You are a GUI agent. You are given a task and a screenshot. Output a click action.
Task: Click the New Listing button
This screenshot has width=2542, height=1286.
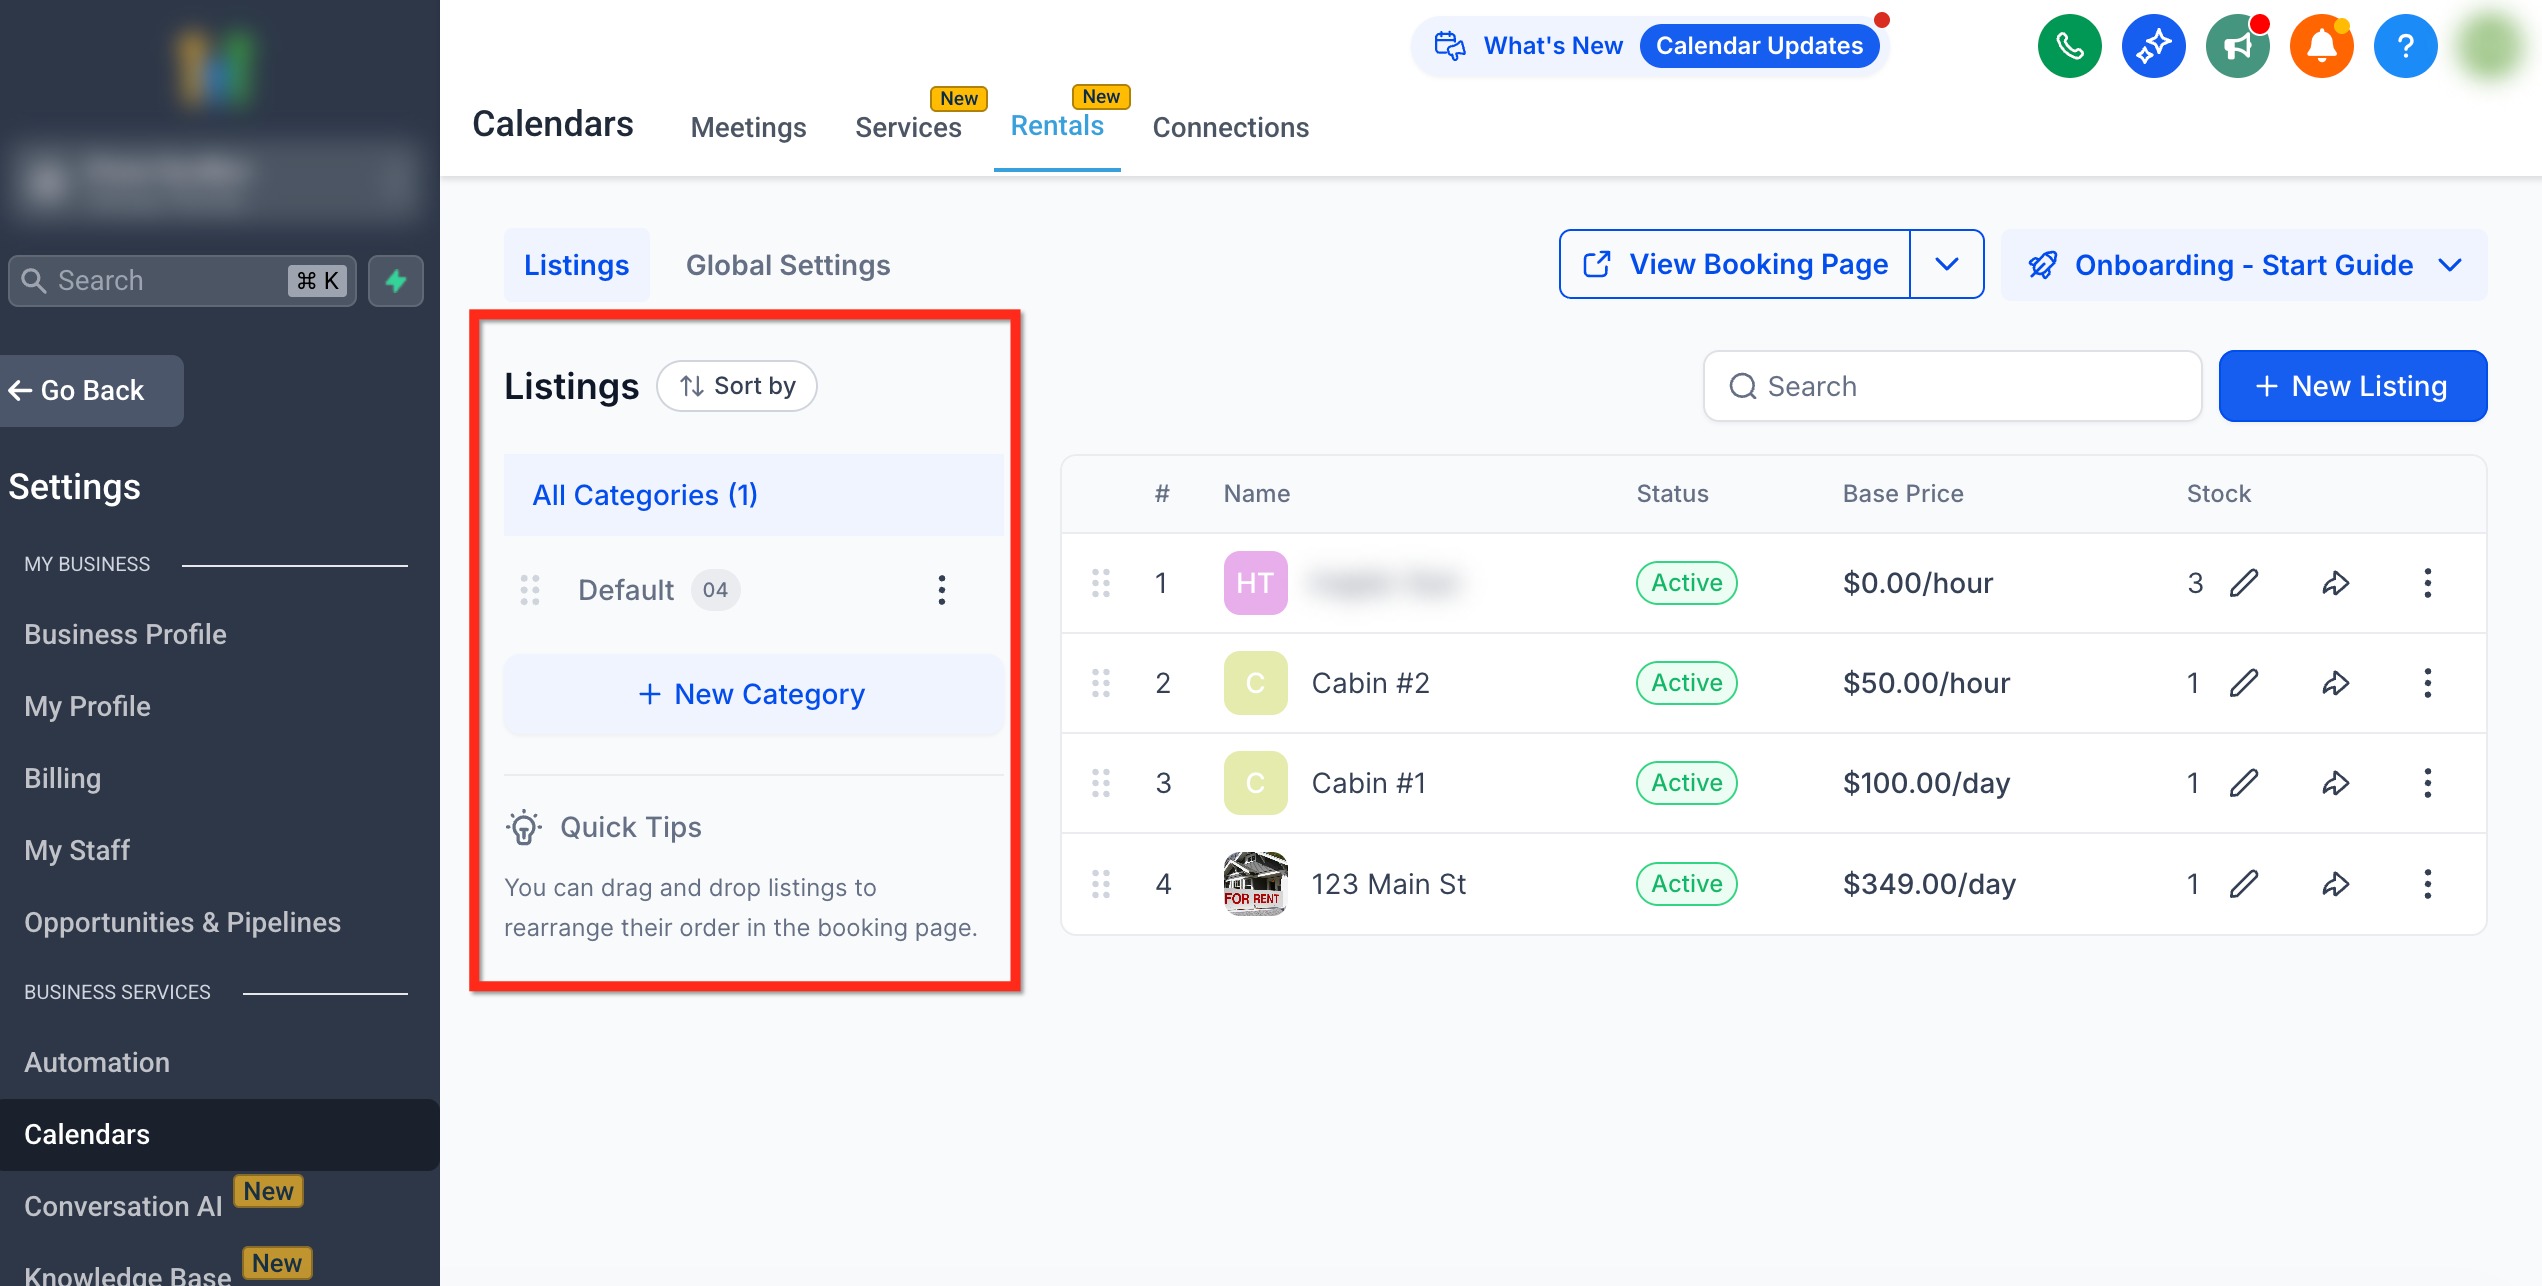(x=2352, y=386)
